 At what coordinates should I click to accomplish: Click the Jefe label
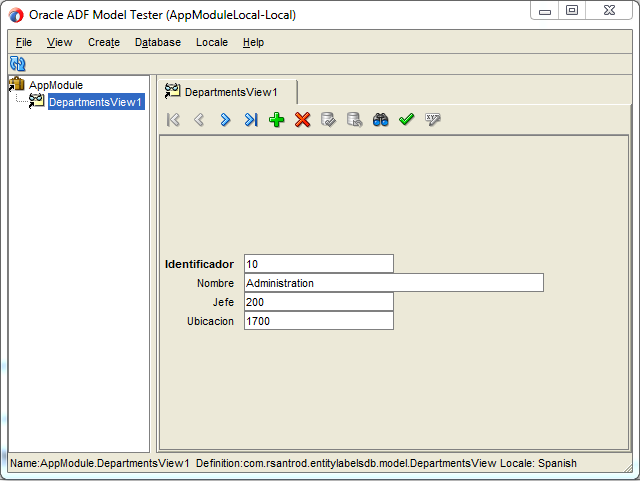pyautogui.click(x=223, y=302)
